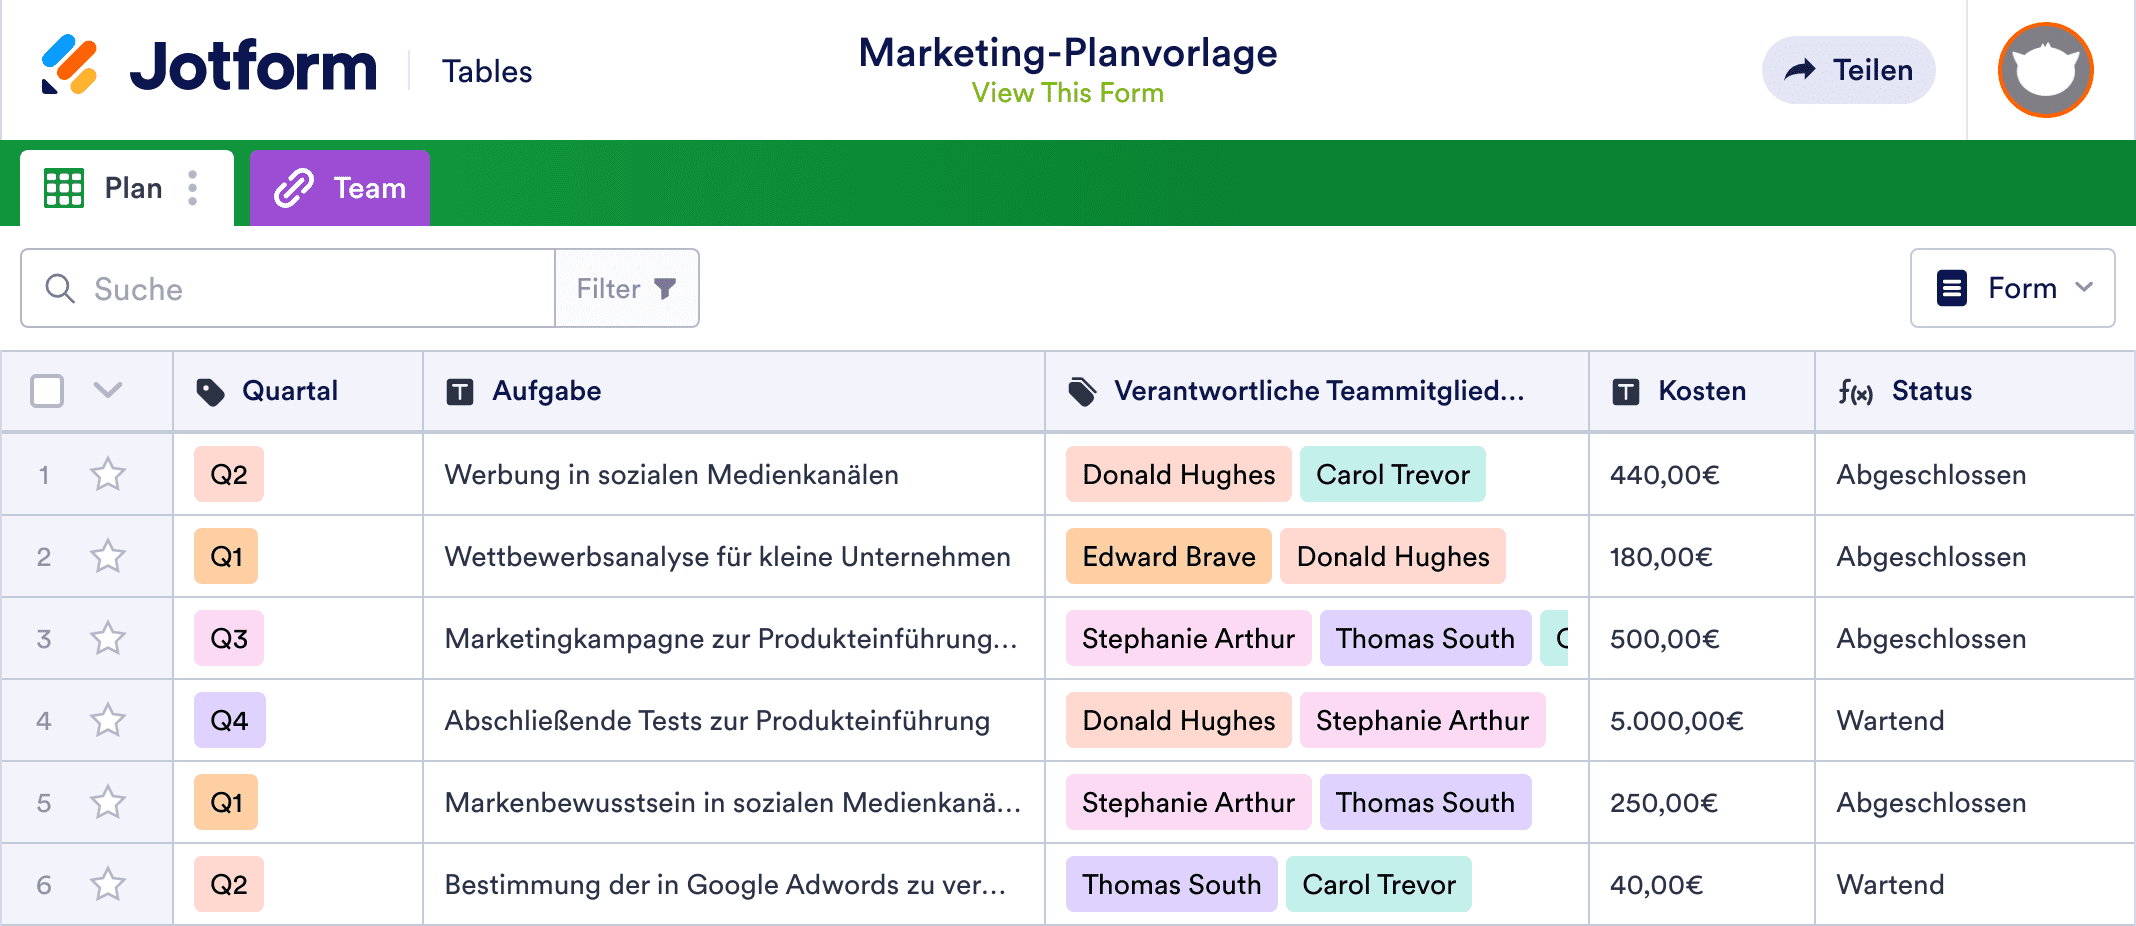Select all rows with the header checkbox
This screenshot has height=926, width=2136.
pos(47,391)
